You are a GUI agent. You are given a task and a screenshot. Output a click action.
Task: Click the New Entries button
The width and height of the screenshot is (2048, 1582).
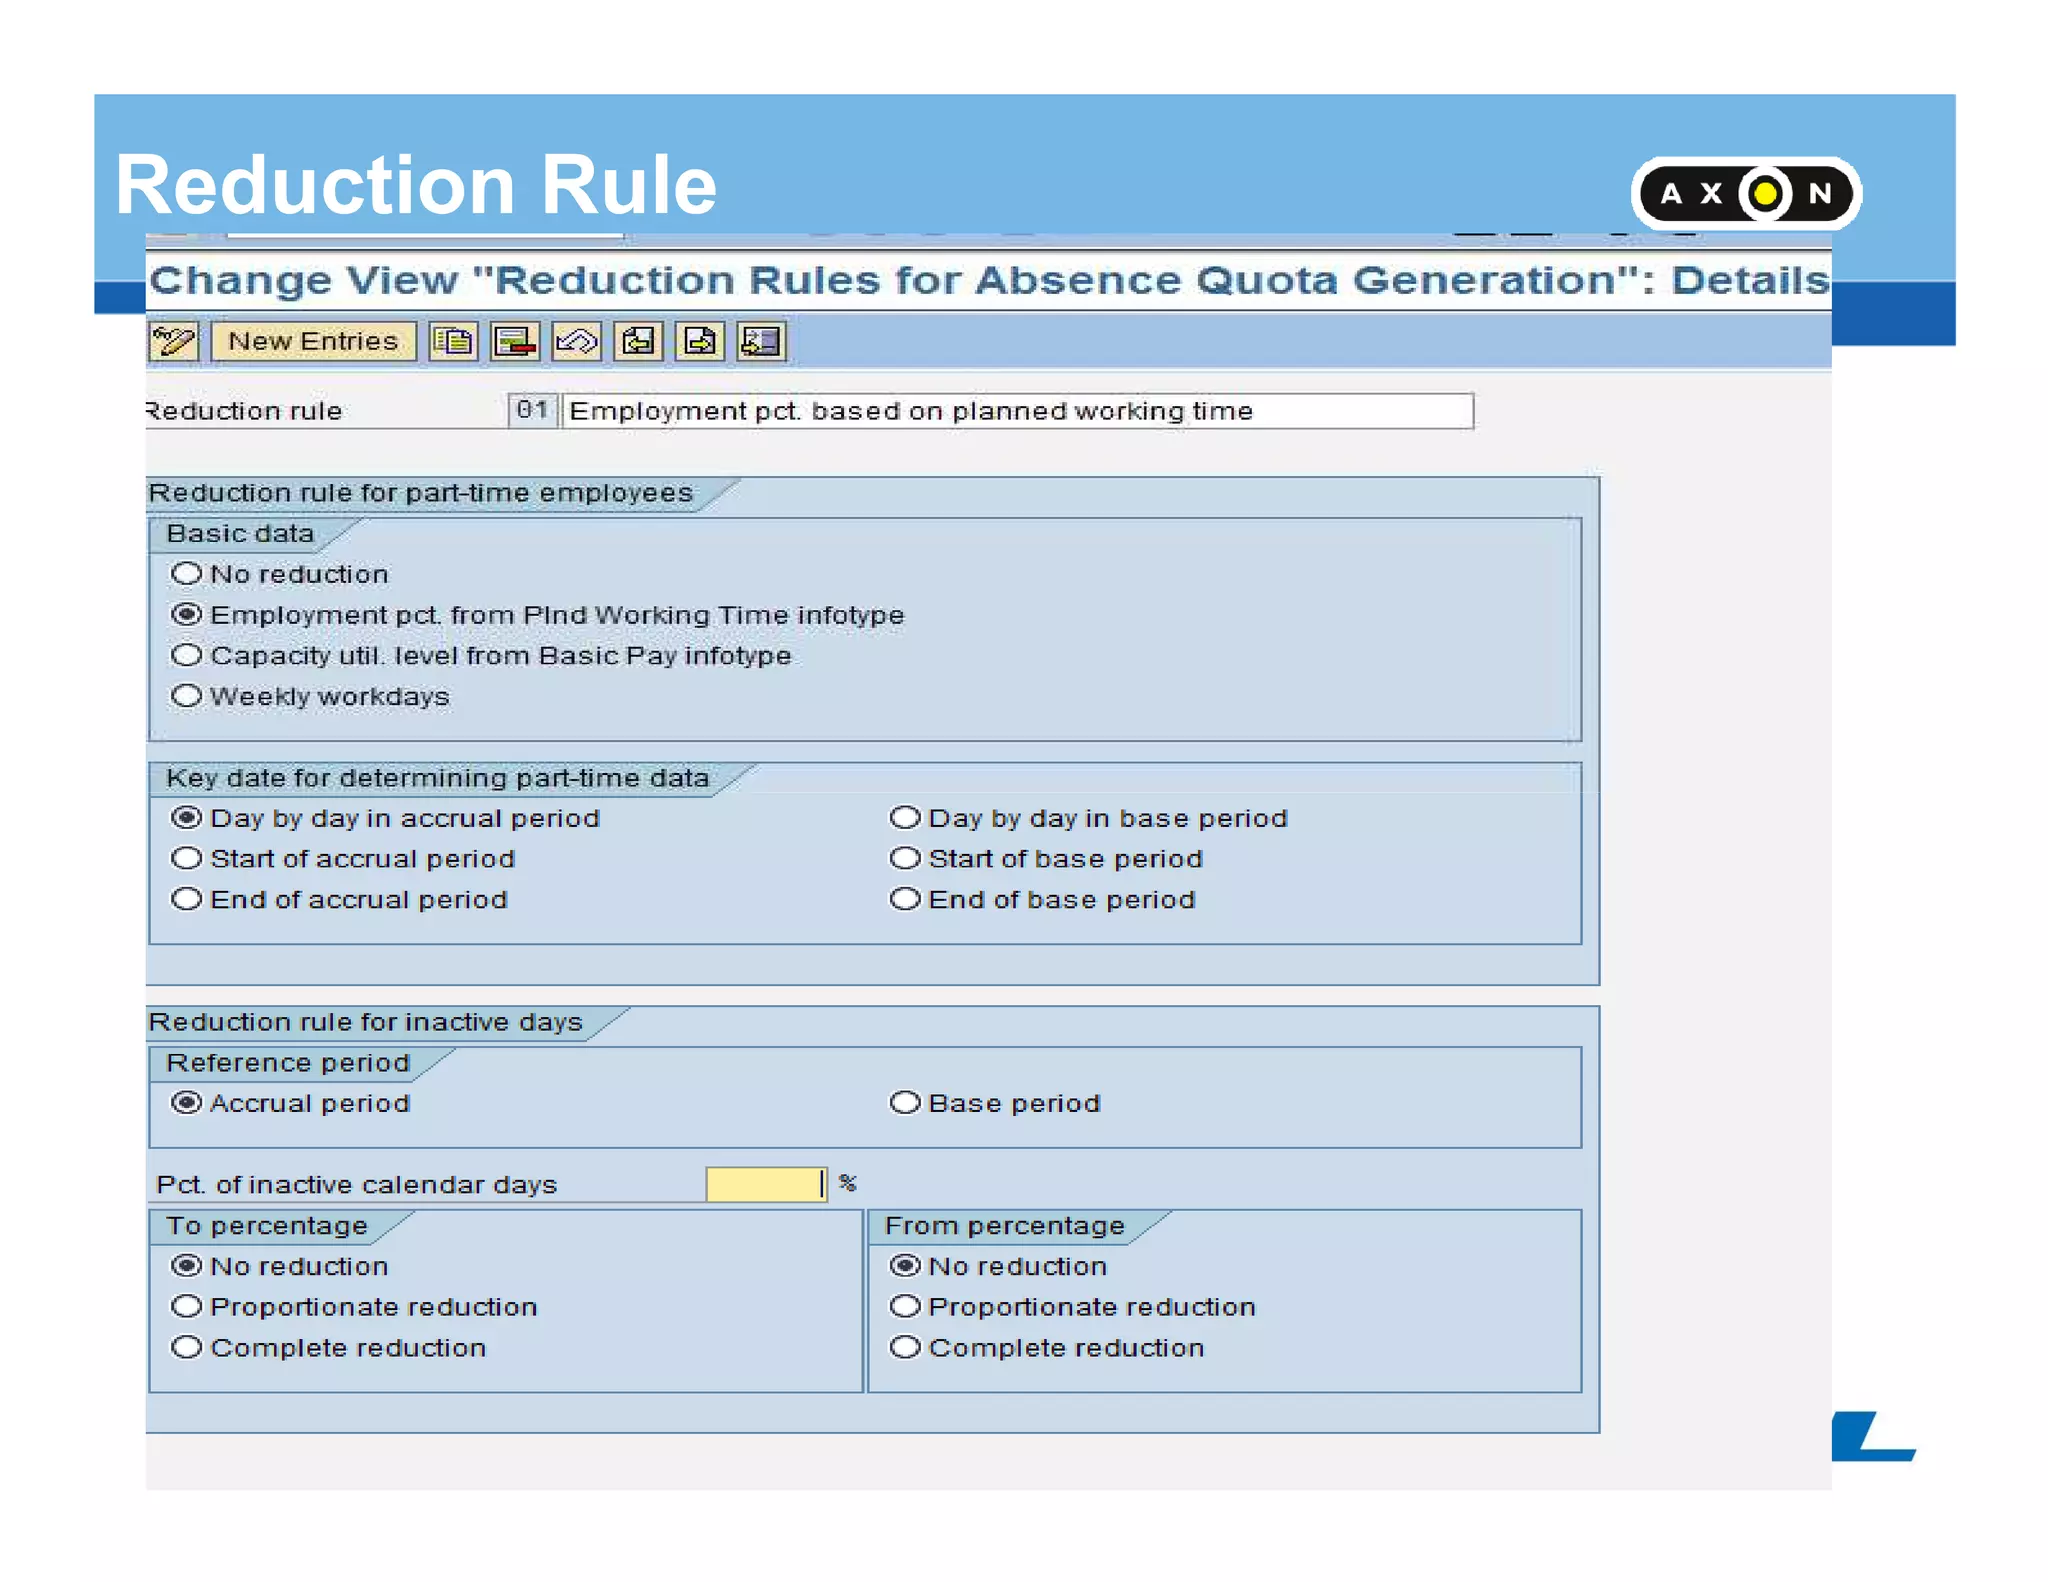(x=313, y=341)
